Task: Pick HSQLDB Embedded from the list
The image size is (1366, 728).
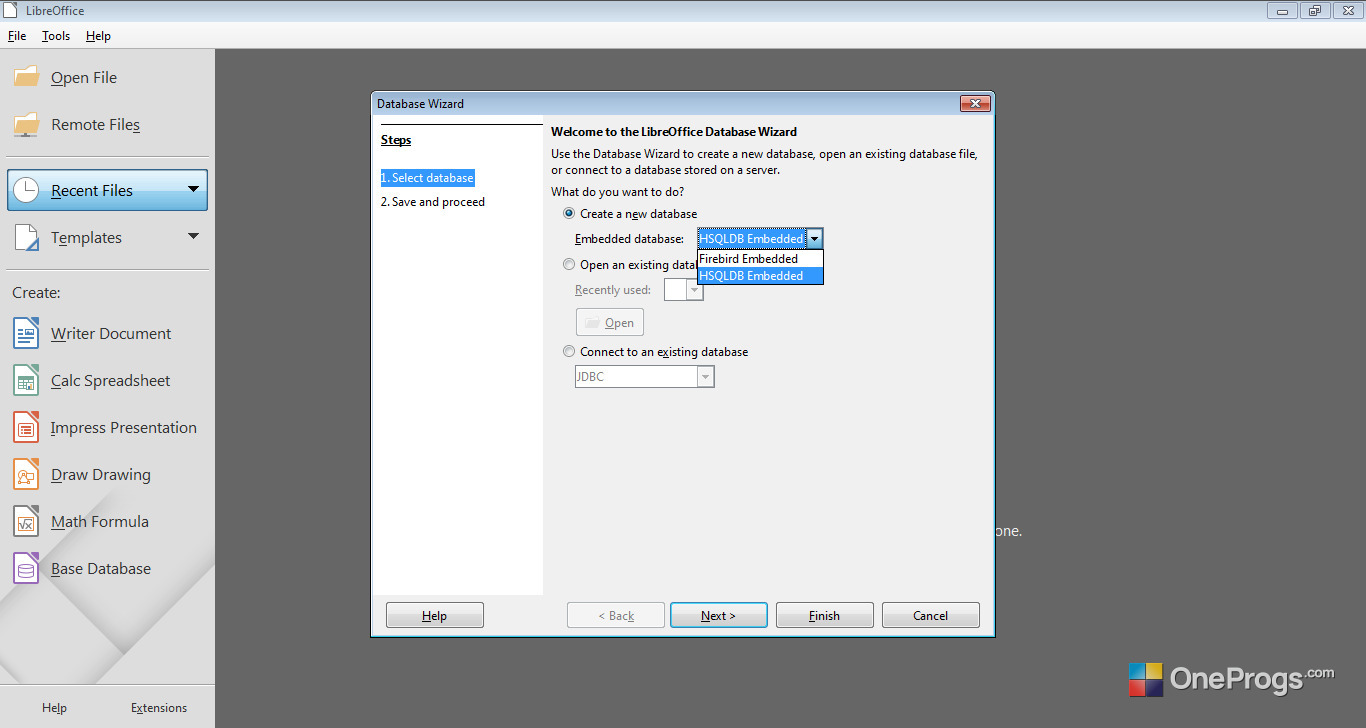Action: pos(760,275)
